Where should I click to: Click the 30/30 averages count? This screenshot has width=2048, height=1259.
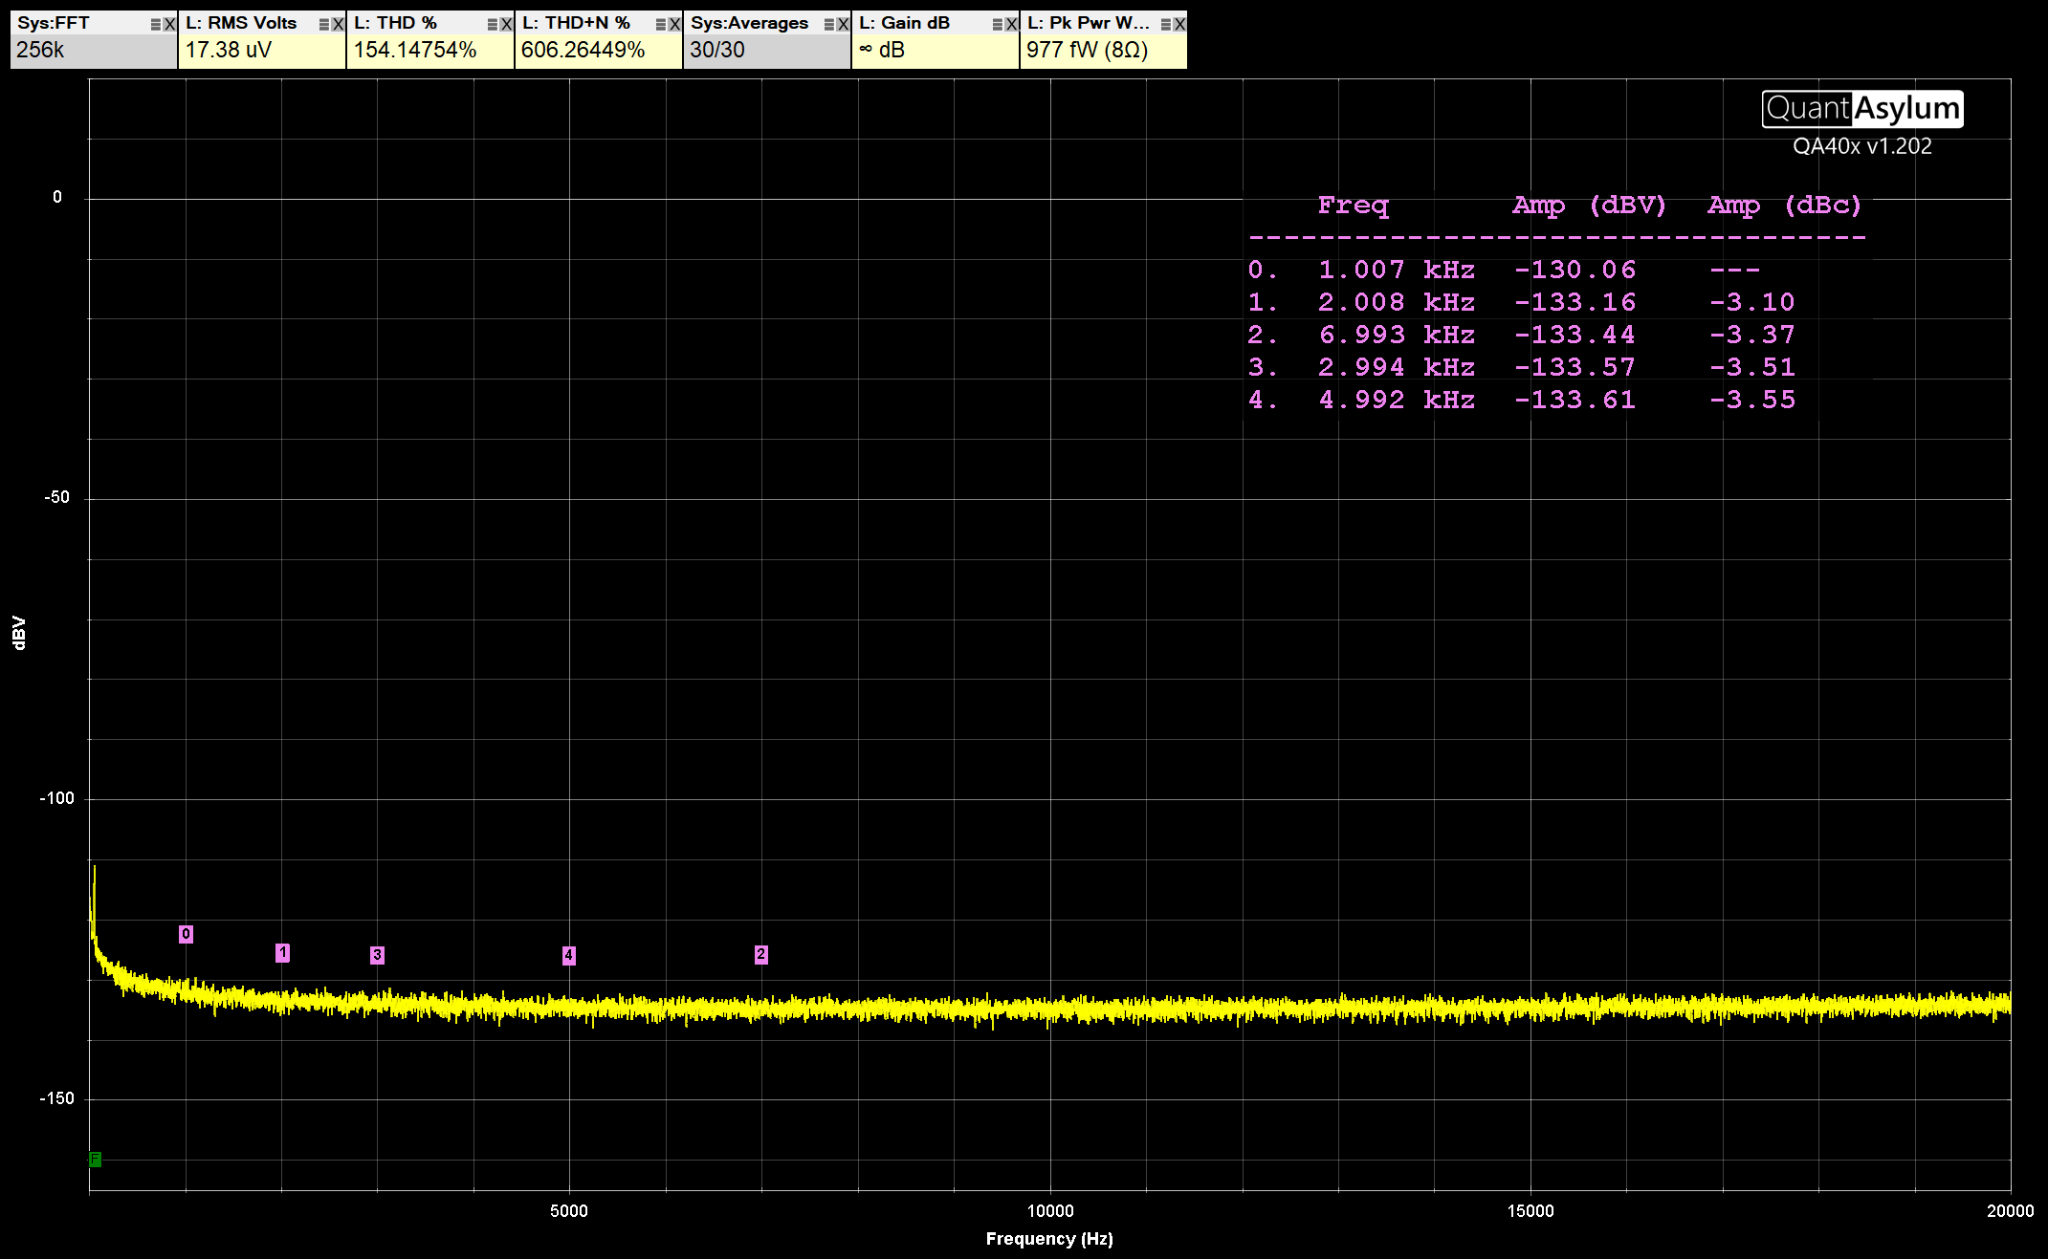click(x=717, y=50)
